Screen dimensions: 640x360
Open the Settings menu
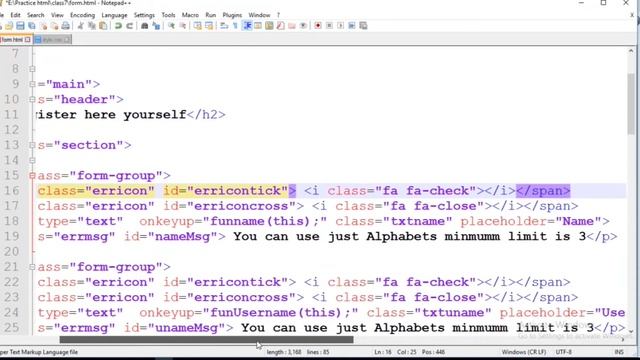[144, 15]
